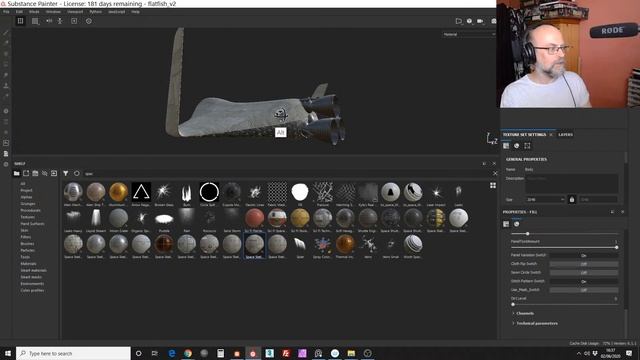Toggle Stitch Pattern Switch
The height and width of the screenshot is (360, 640).
[x=584, y=281]
